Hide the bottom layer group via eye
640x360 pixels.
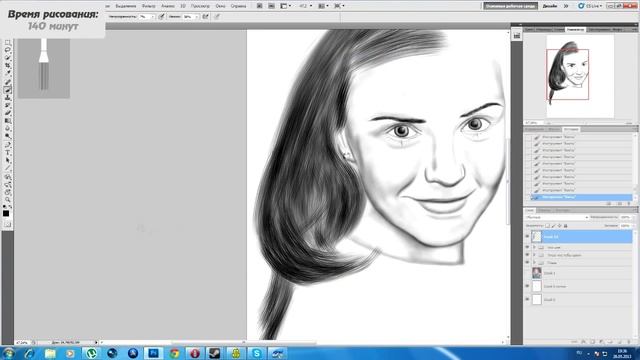[527, 262]
